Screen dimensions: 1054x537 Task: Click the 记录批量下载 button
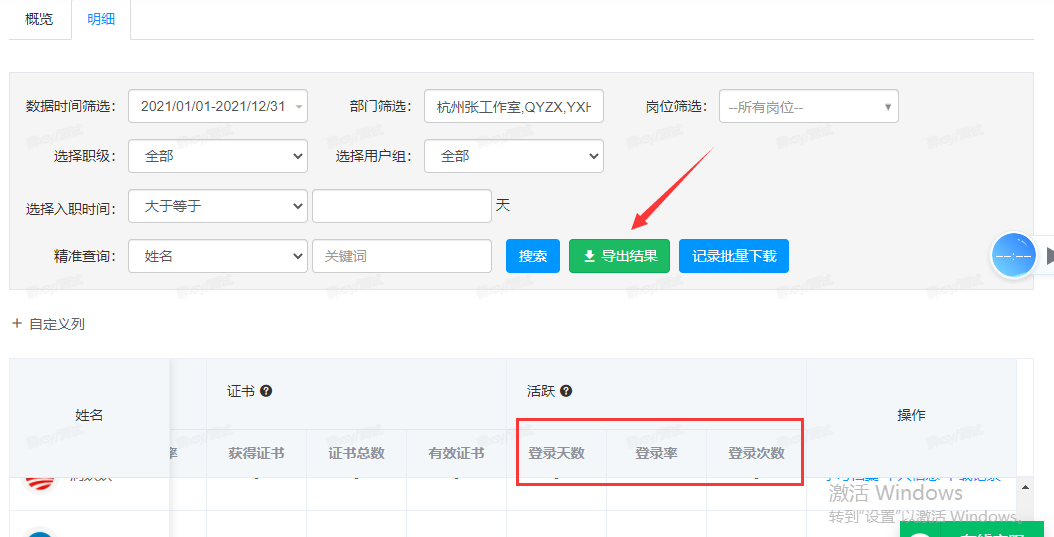click(734, 256)
